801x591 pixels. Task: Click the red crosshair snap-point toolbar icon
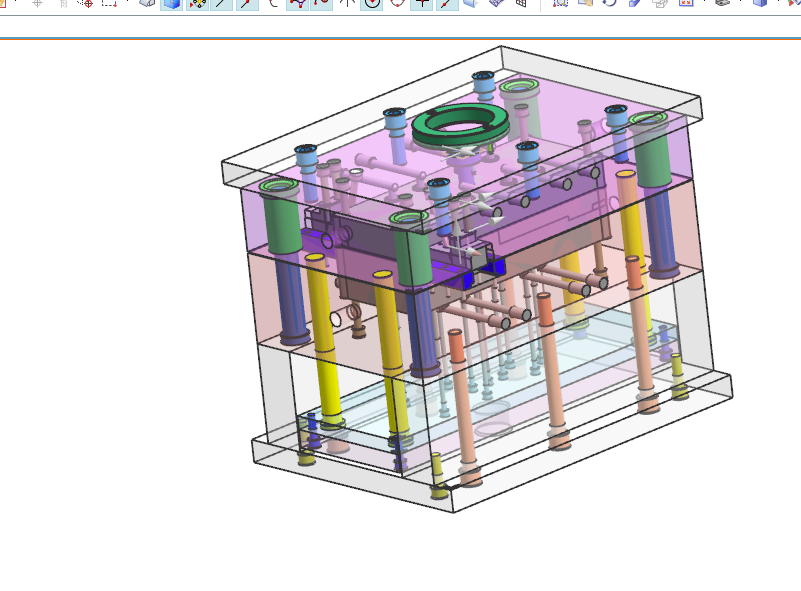pyautogui.click(x=85, y=3)
